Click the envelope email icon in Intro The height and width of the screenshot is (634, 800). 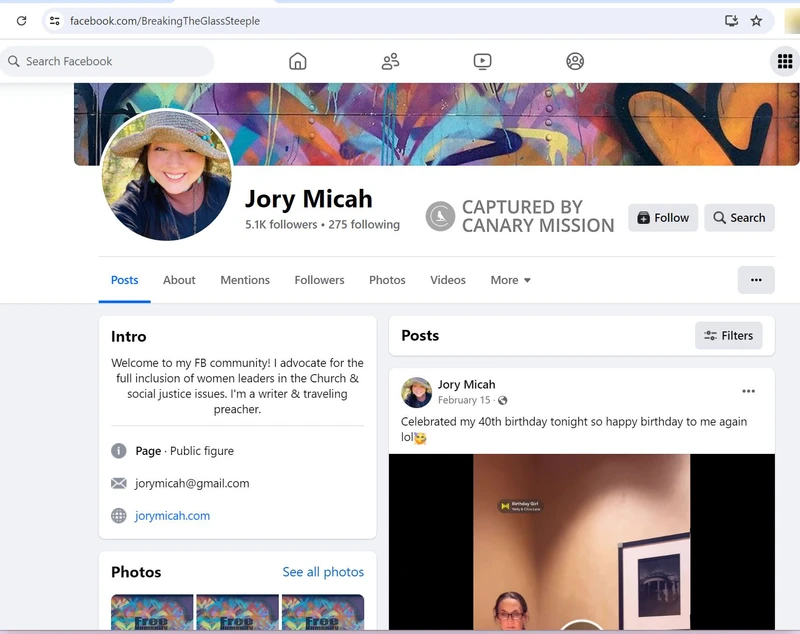pos(118,483)
